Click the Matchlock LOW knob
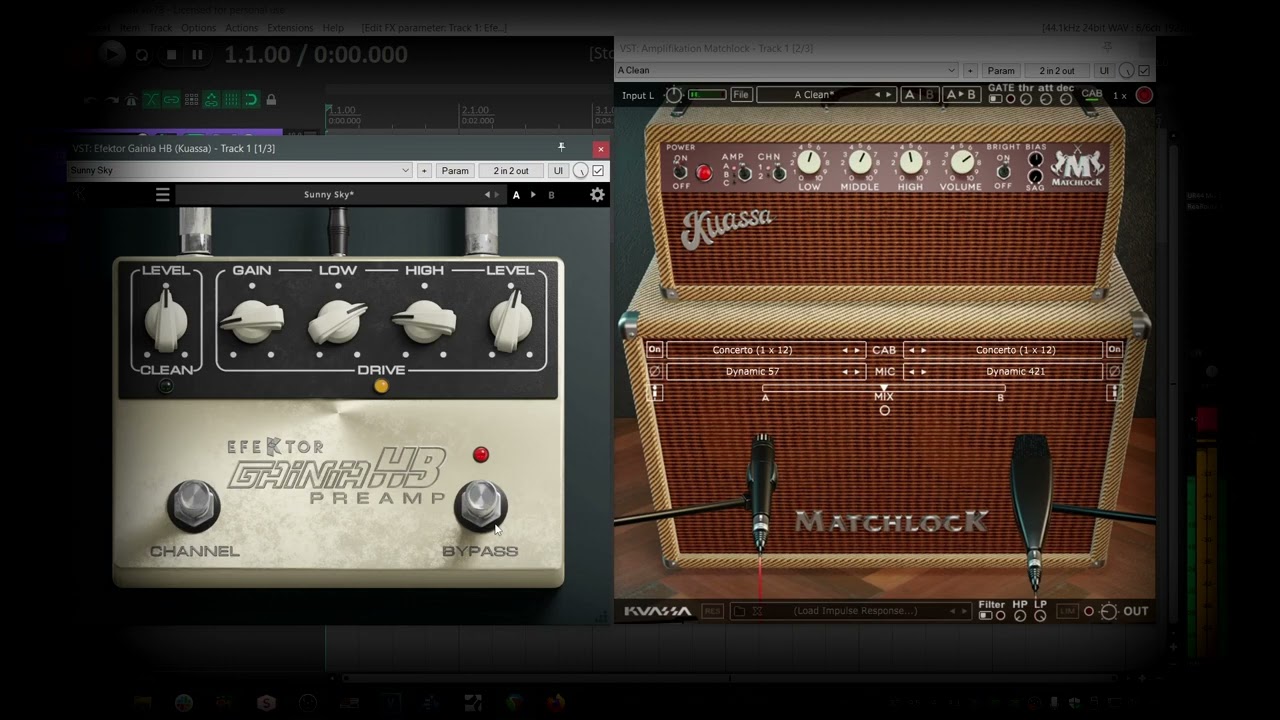 click(x=808, y=162)
